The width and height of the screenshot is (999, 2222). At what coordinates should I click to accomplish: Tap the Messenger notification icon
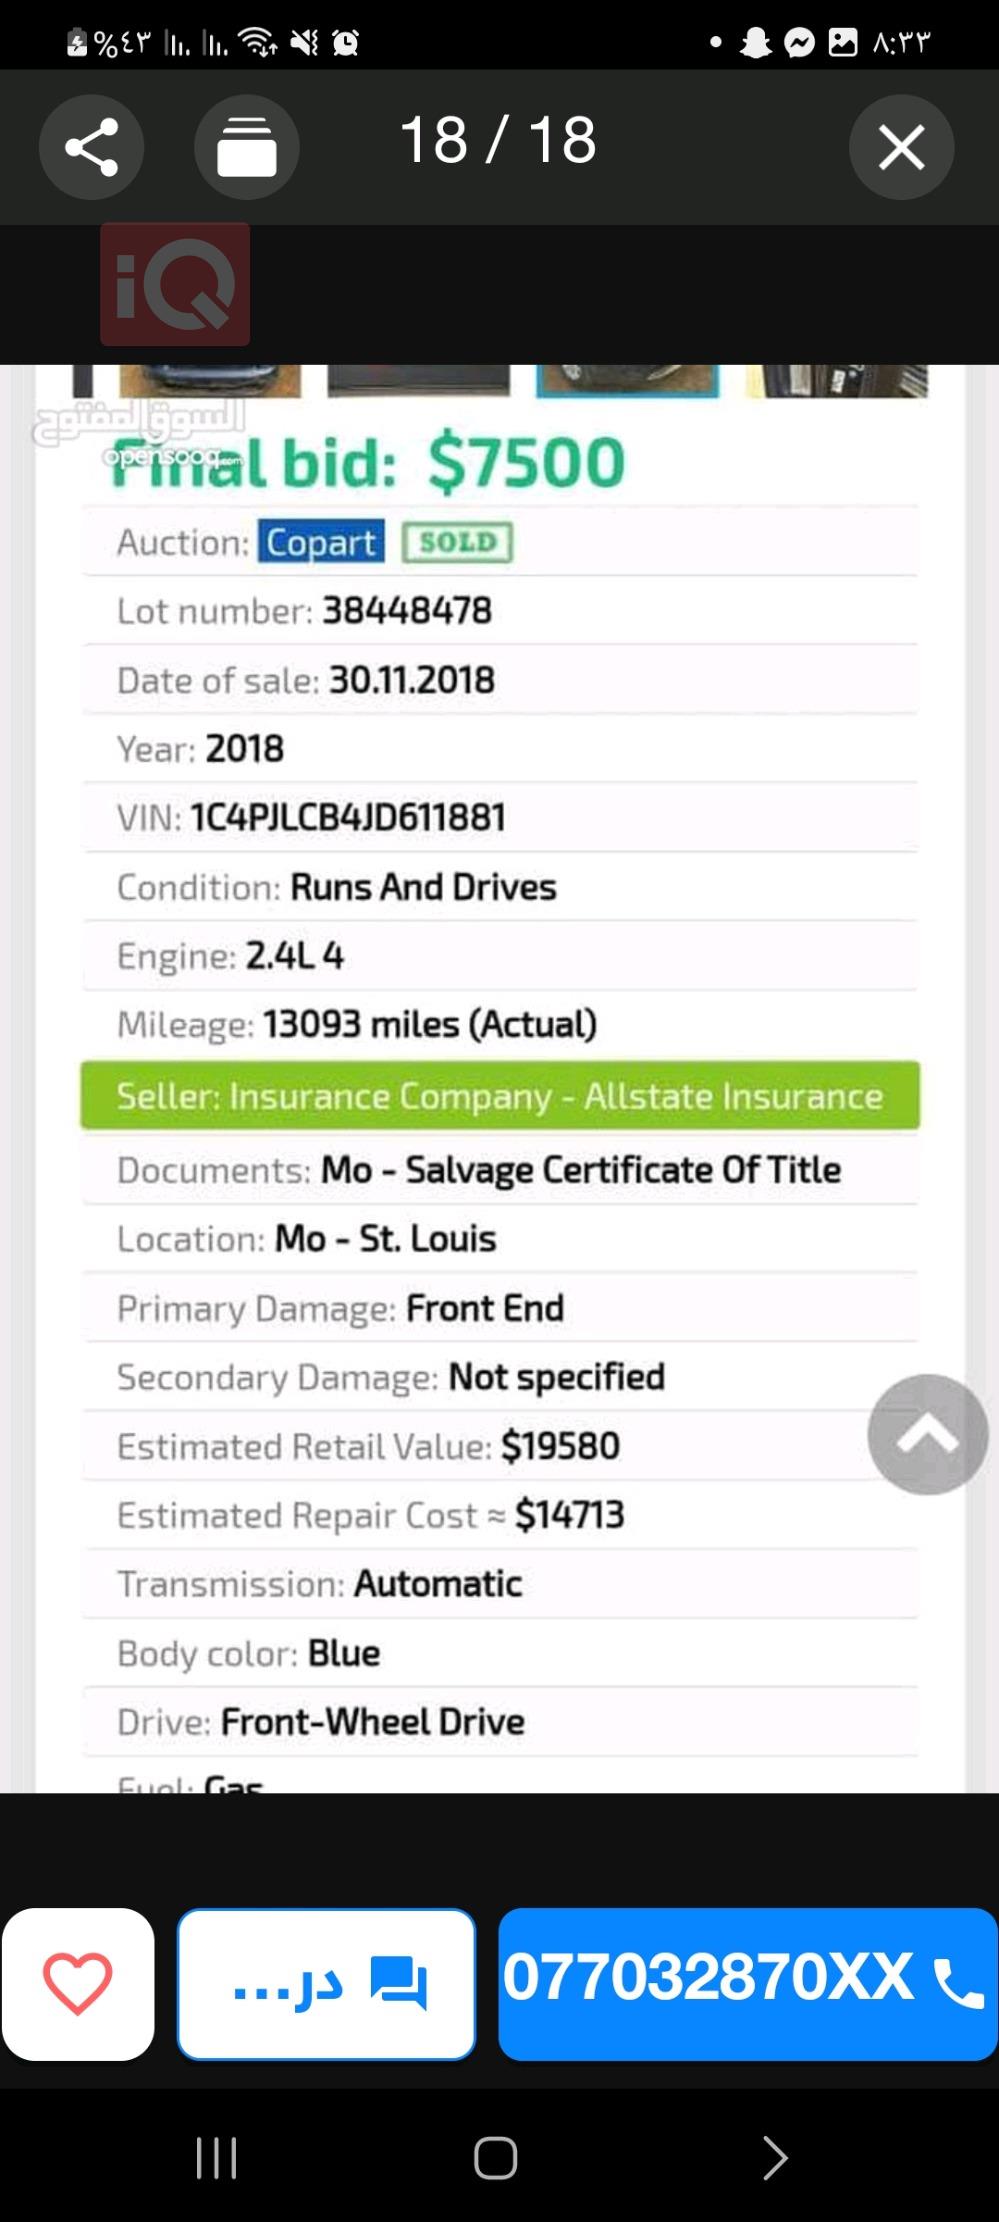click(x=799, y=42)
